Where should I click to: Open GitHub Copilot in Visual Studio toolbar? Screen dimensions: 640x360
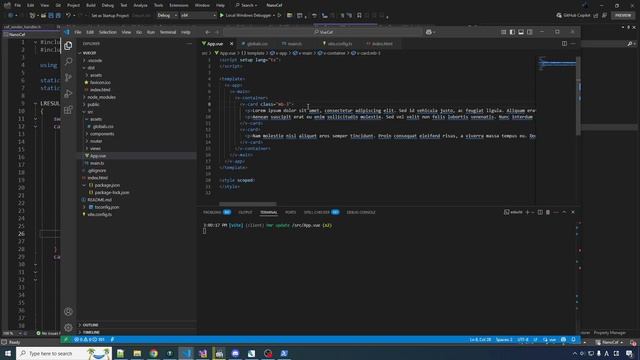(573, 16)
